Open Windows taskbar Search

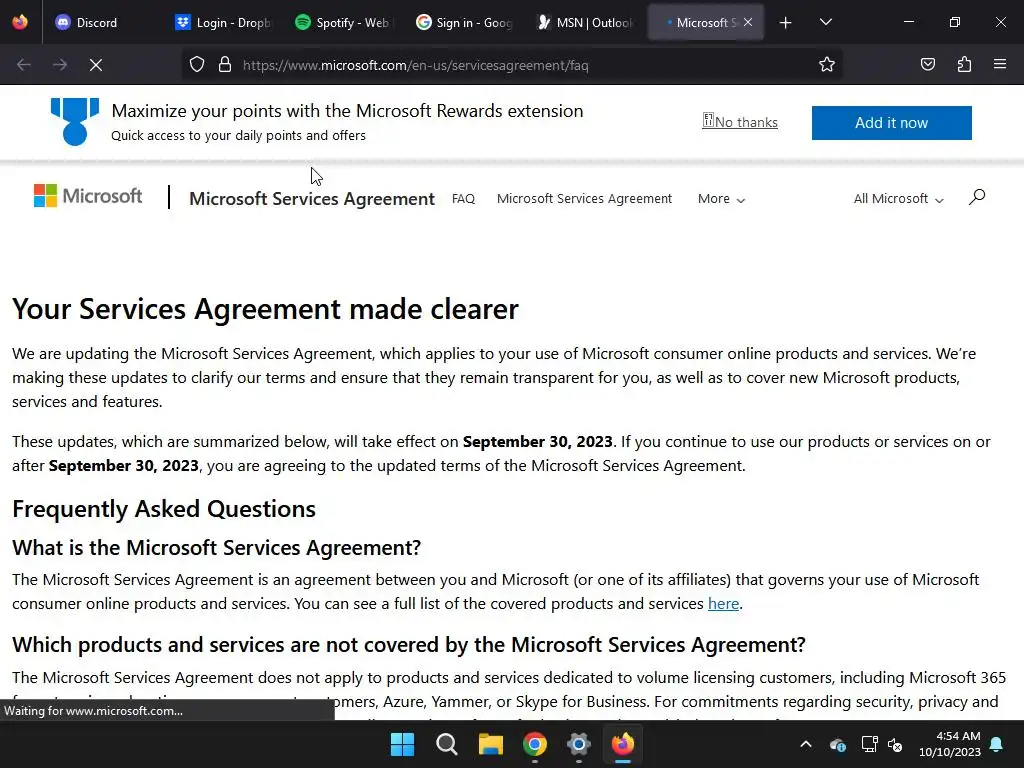click(447, 744)
